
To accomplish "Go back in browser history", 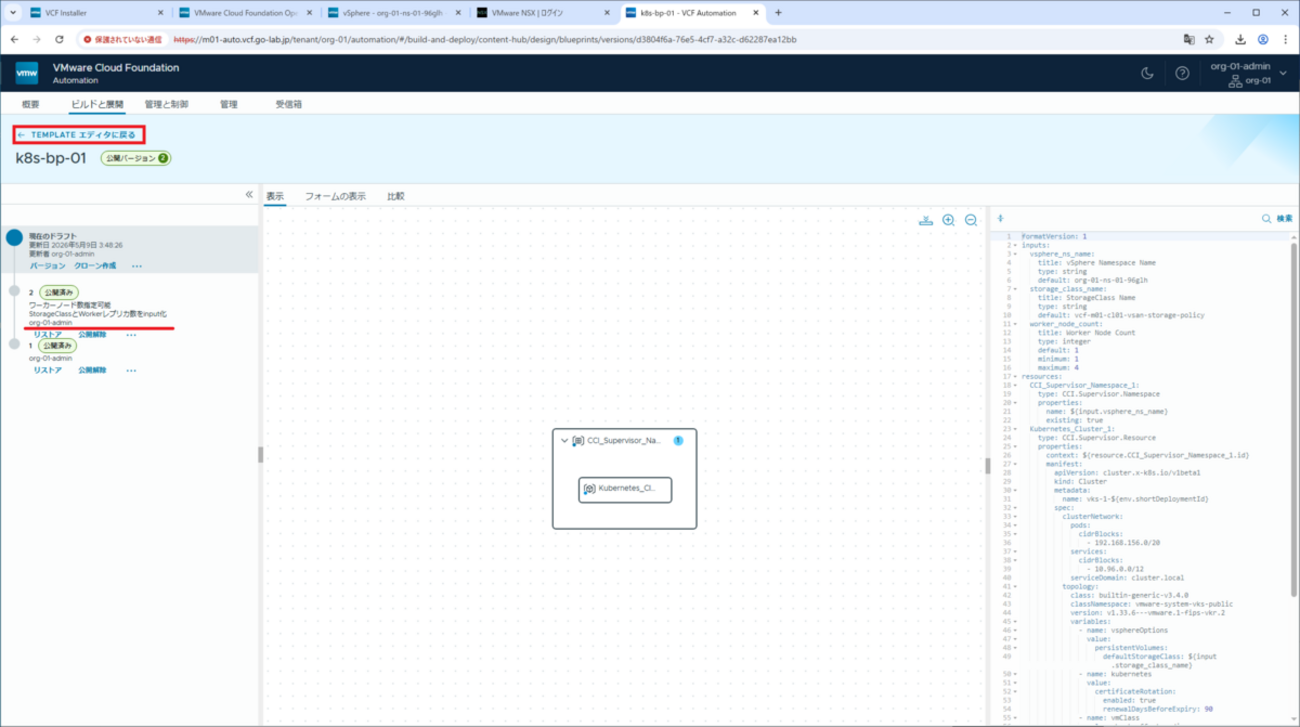I will [x=14, y=40].
